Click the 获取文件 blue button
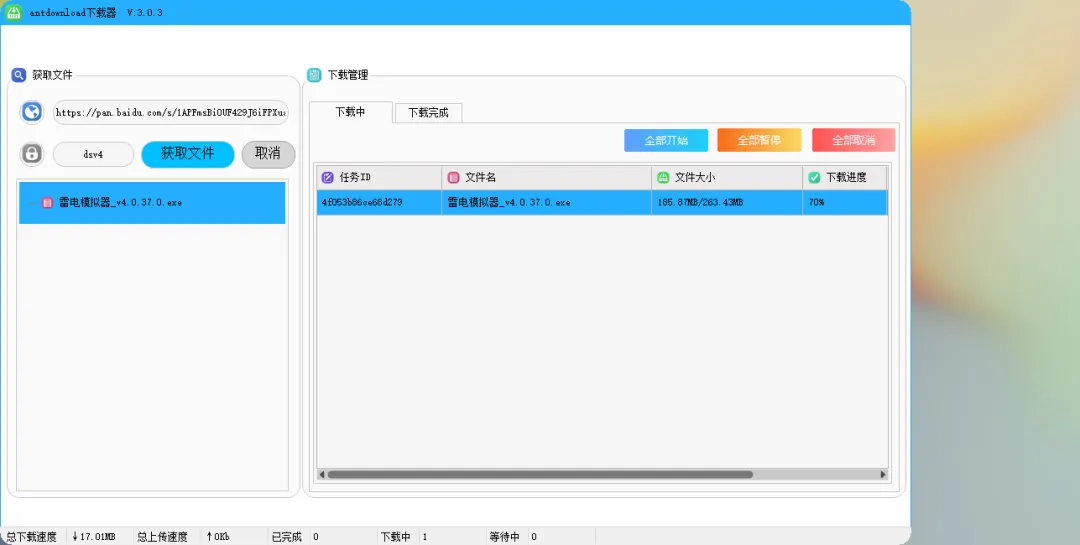The height and width of the screenshot is (545, 1080). pyautogui.click(x=187, y=154)
